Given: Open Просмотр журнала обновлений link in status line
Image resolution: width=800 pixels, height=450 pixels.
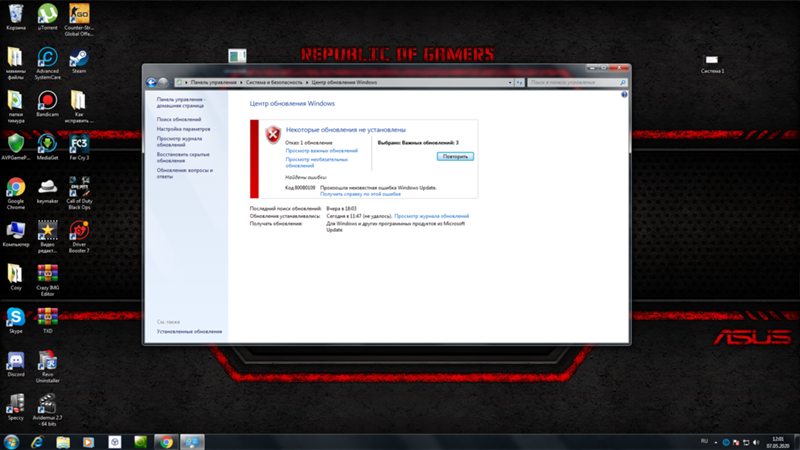Looking at the screenshot, I should (431, 216).
